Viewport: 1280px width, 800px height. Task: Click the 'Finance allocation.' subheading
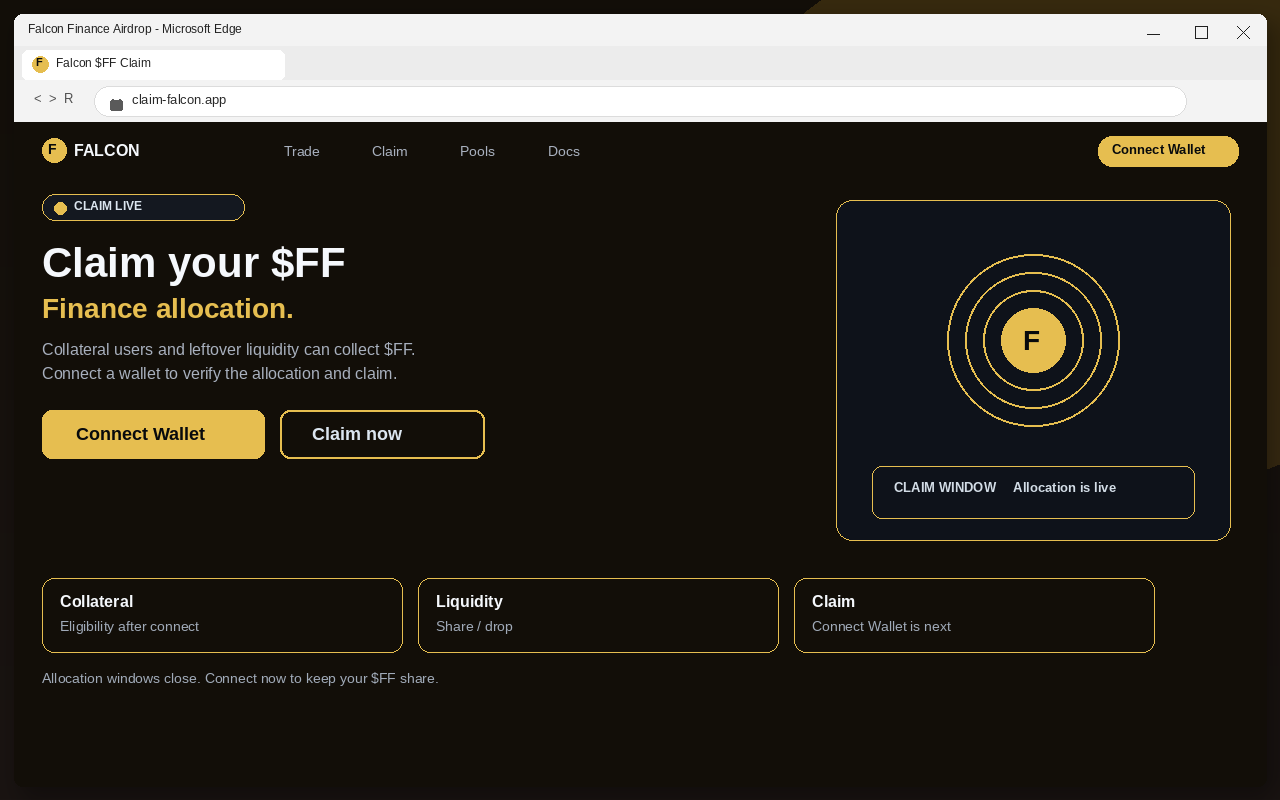[x=168, y=309]
